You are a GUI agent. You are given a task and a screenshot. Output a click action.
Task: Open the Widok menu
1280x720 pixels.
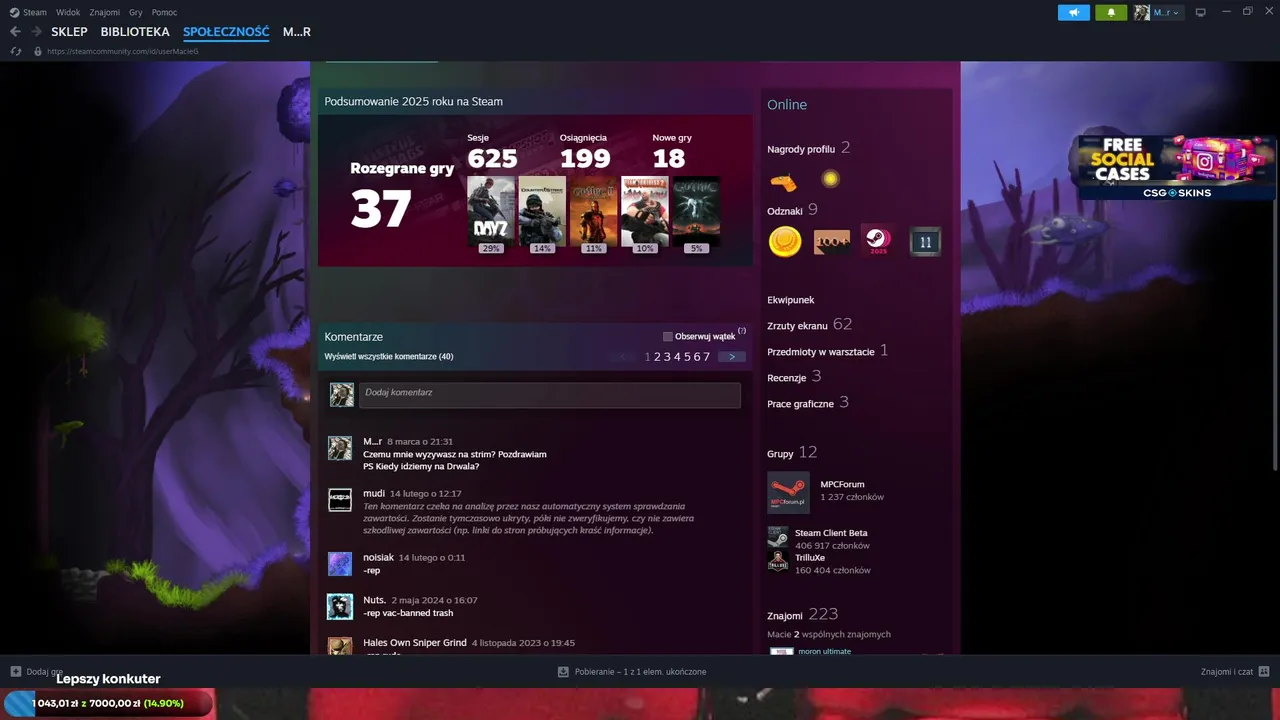(68, 12)
